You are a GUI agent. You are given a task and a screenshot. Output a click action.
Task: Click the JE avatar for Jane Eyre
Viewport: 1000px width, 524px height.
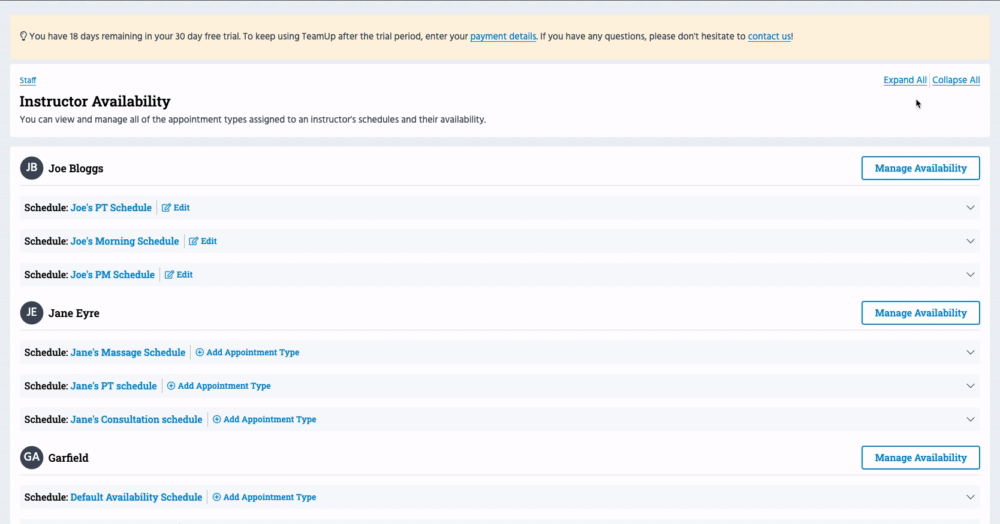pos(32,313)
